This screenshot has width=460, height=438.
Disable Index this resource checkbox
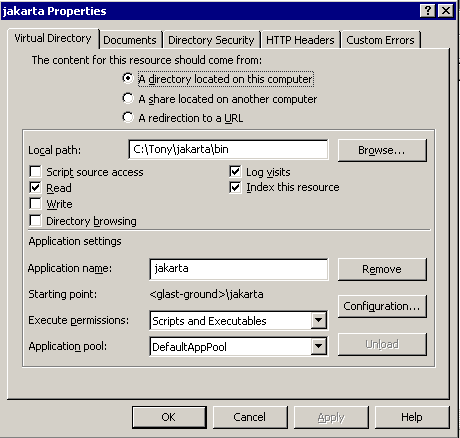pyautogui.click(x=235, y=187)
